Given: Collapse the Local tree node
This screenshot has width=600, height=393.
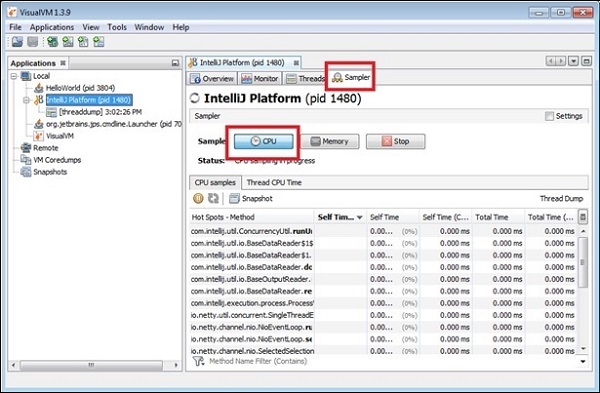Looking at the screenshot, I should pyautogui.click(x=14, y=76).
